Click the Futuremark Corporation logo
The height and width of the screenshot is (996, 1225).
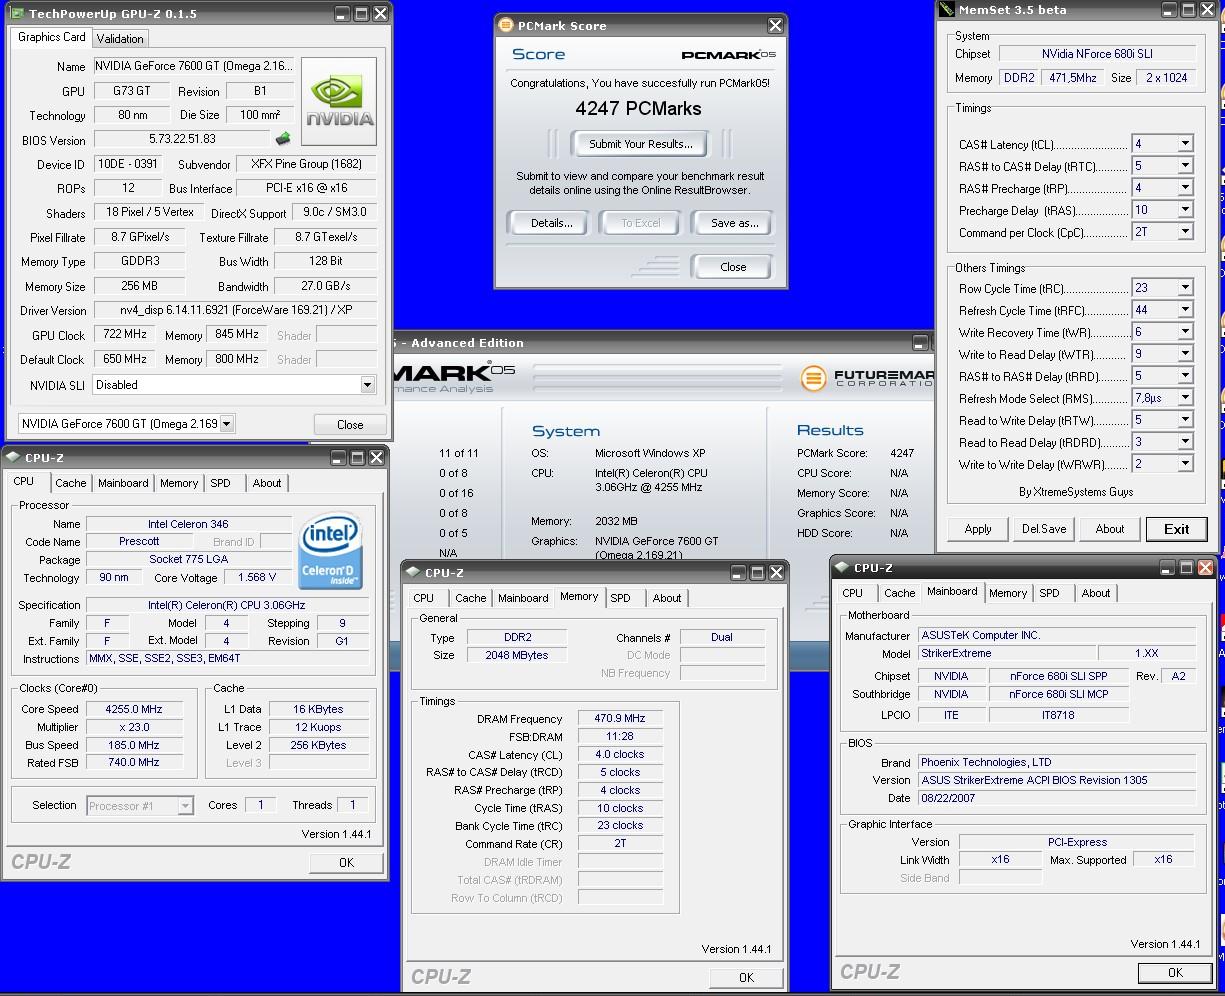[x=868, y=378]
